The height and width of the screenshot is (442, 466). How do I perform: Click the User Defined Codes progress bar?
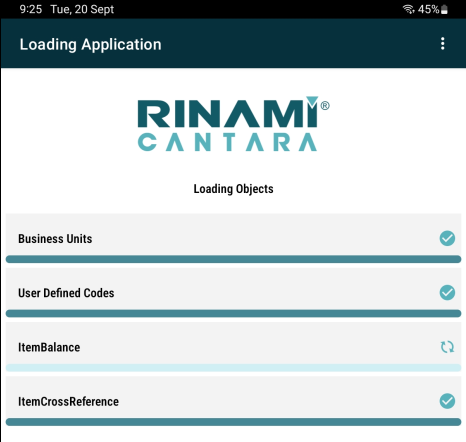point(233,313)
